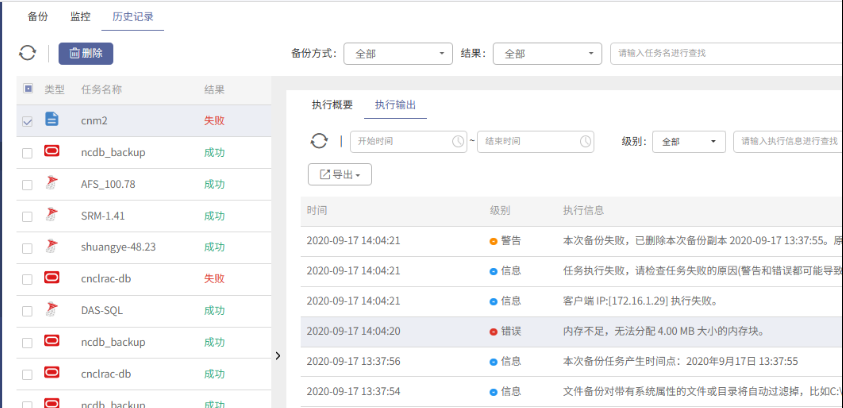Refresh the execution output list

pos(318,141)
